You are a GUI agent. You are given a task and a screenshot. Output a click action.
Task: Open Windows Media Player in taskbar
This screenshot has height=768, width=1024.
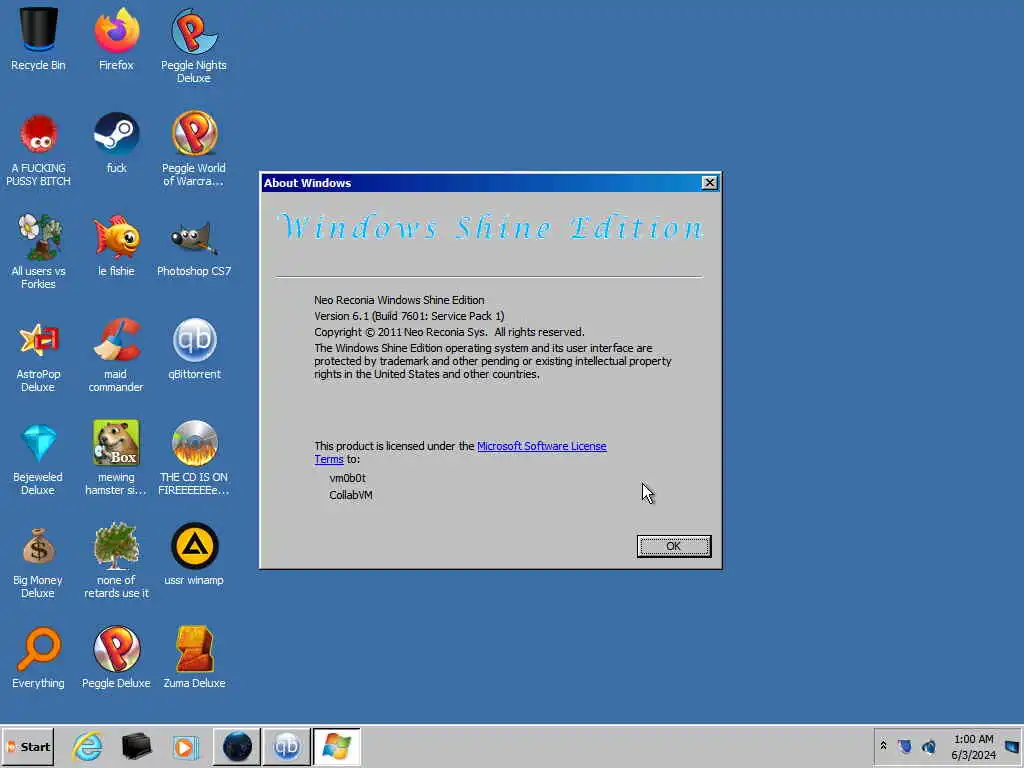[185, 746]
